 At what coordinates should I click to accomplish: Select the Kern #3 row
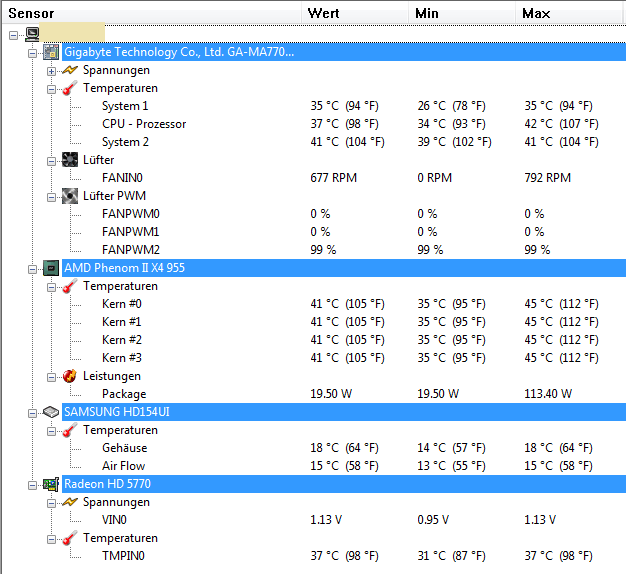[363, 358]
